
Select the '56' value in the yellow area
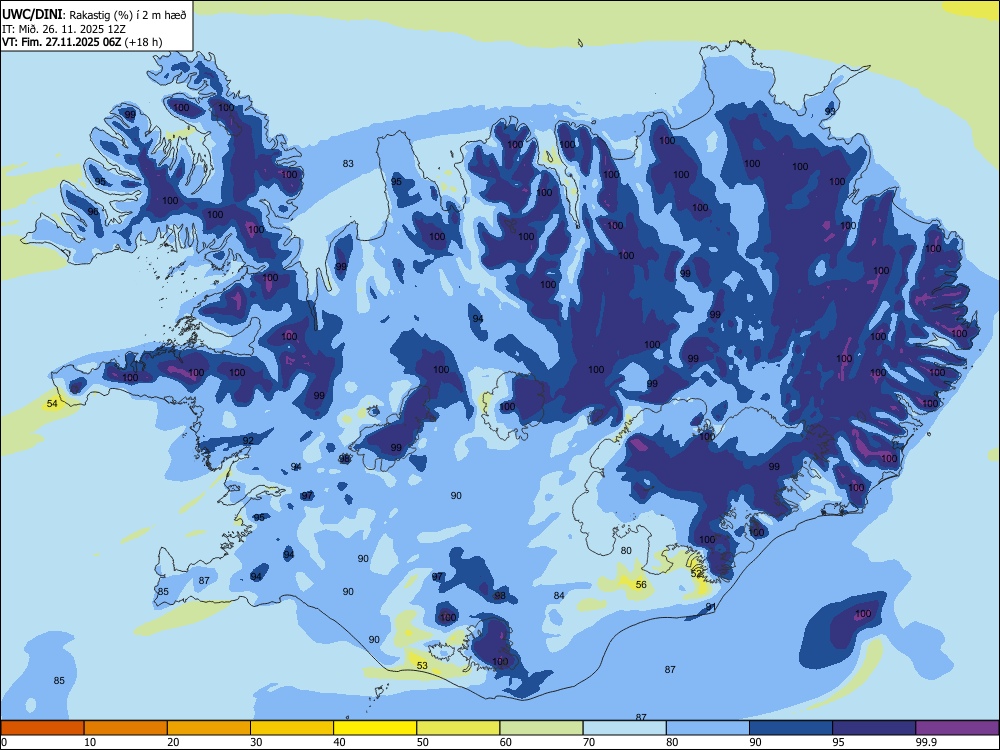point(641,584)
